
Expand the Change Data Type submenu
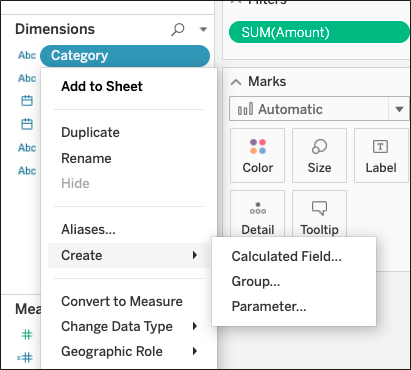point(129,326)
